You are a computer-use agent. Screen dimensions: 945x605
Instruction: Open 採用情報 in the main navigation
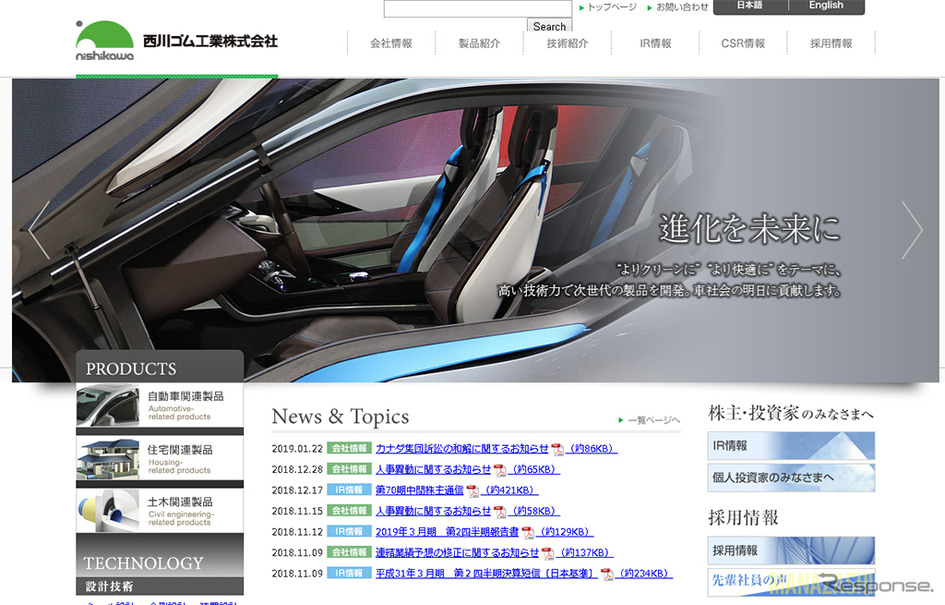pos(831,43)
